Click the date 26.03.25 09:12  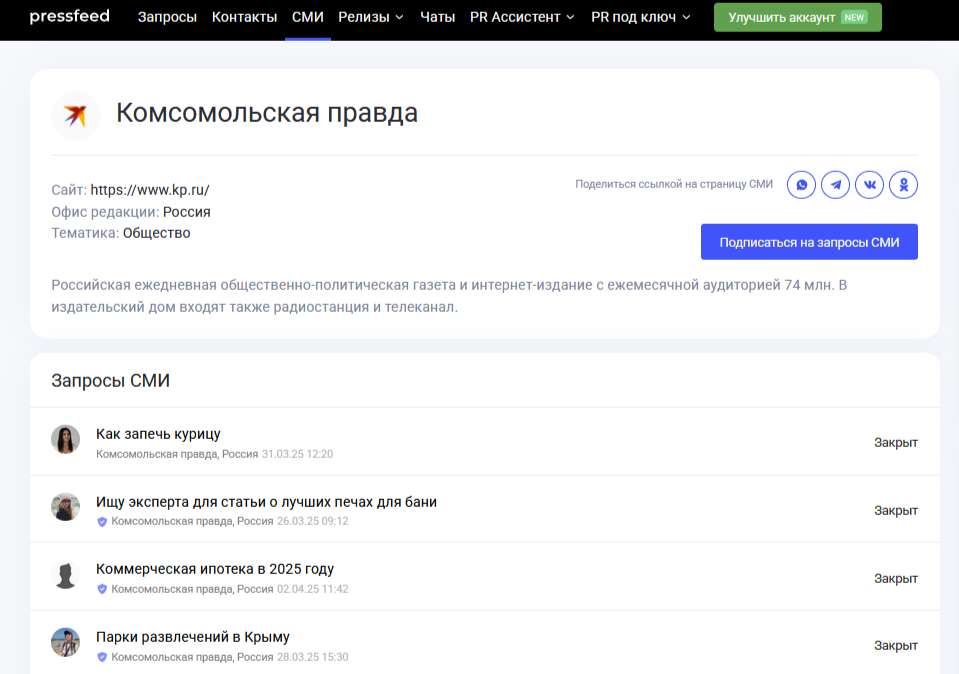tap(313, 521)
